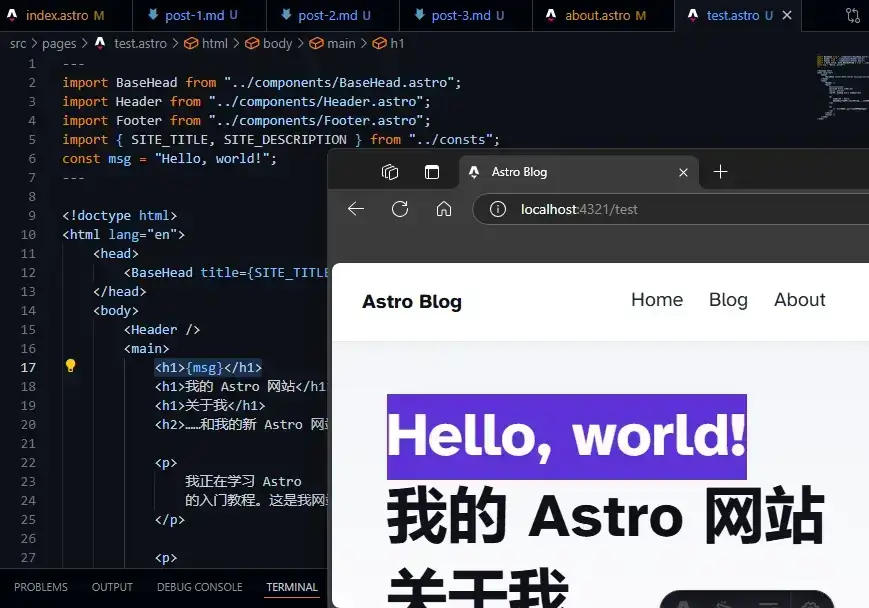Click the site information icon in address bar
The width and height of the screenshot is (869, 608).
point(498,209)
